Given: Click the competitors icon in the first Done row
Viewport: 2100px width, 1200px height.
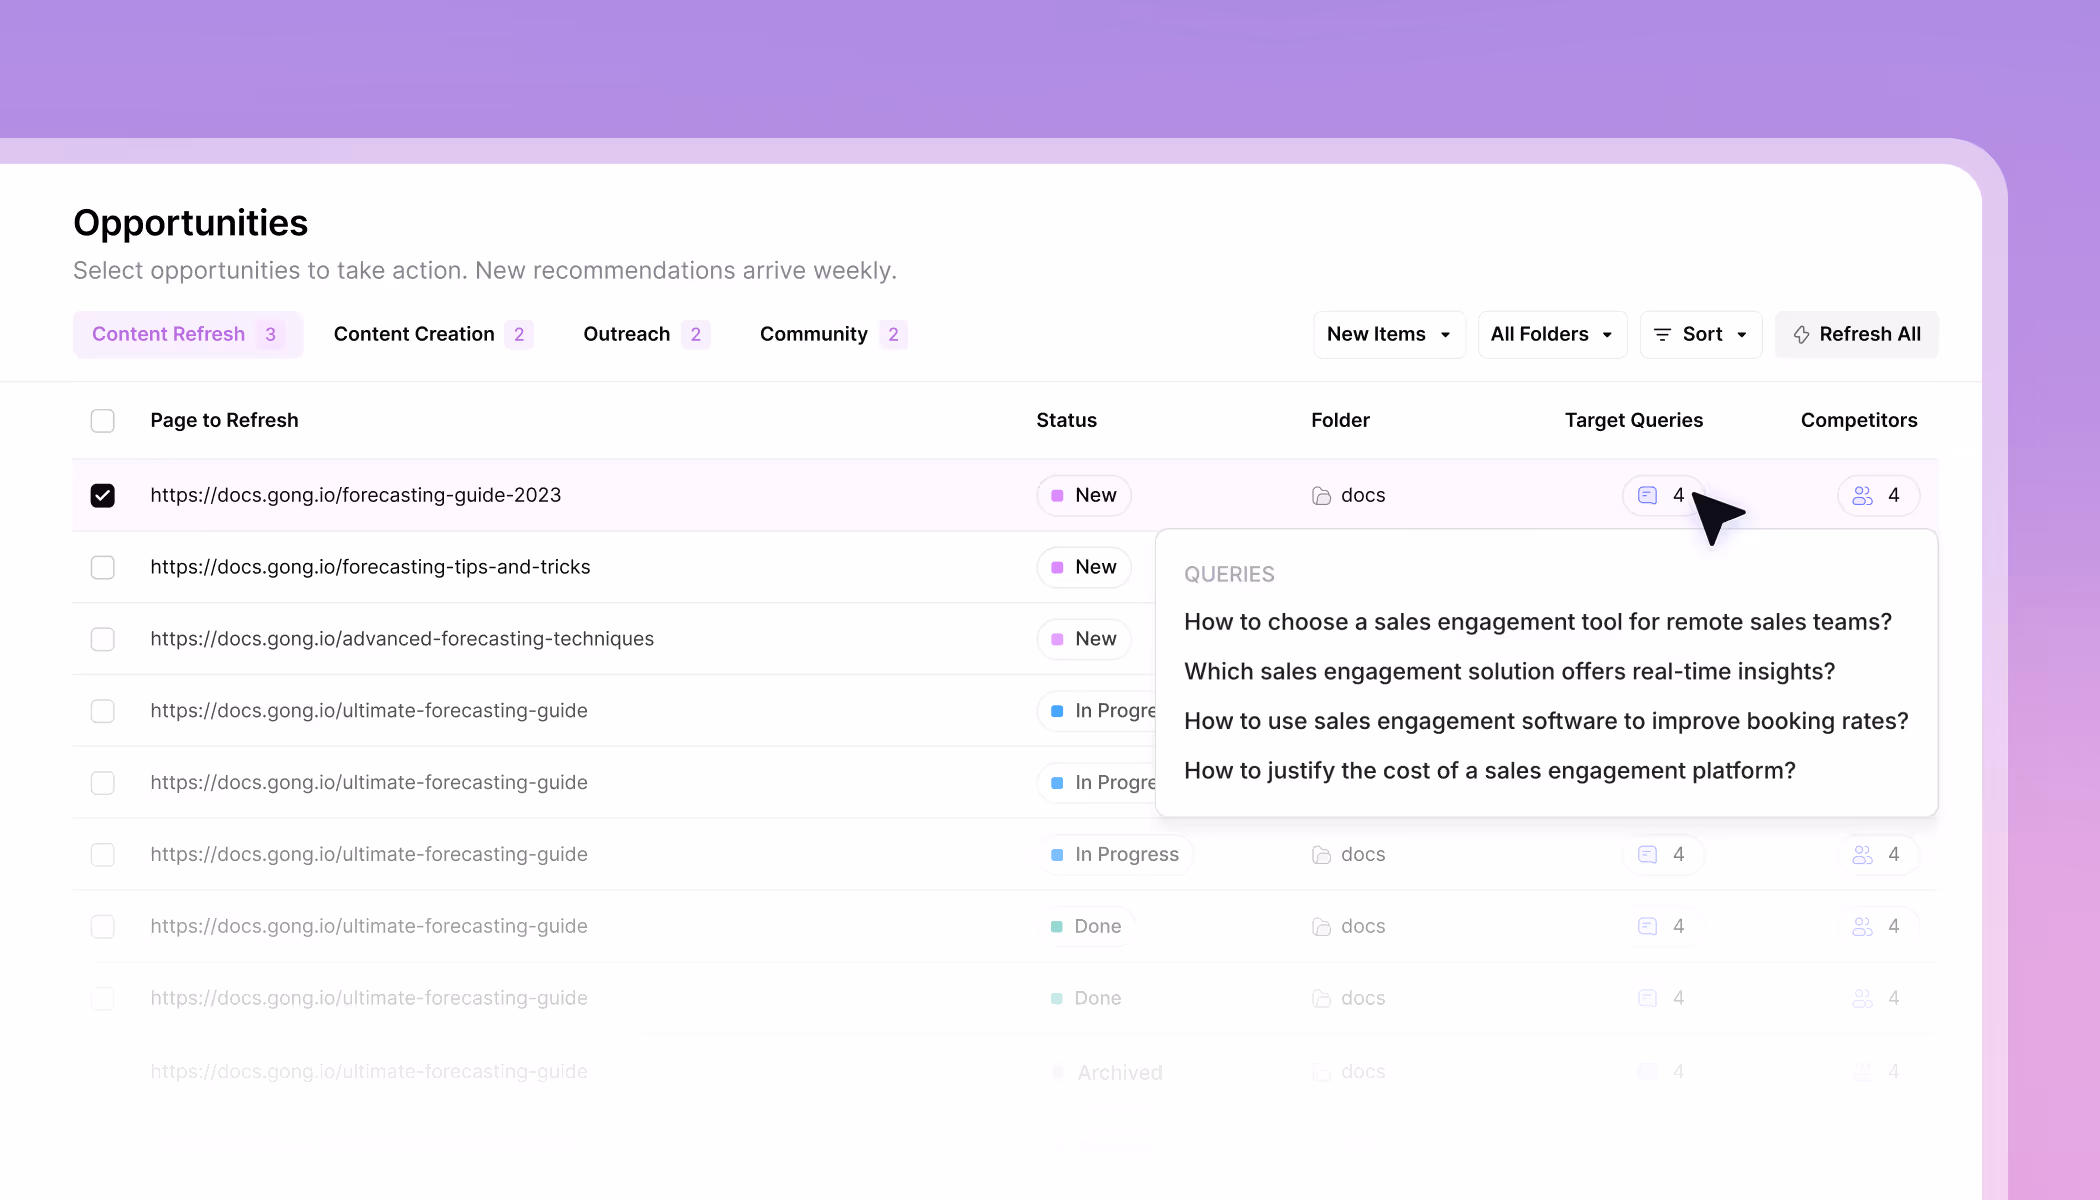Looking at the screenshot, I should click(1862, 926).
